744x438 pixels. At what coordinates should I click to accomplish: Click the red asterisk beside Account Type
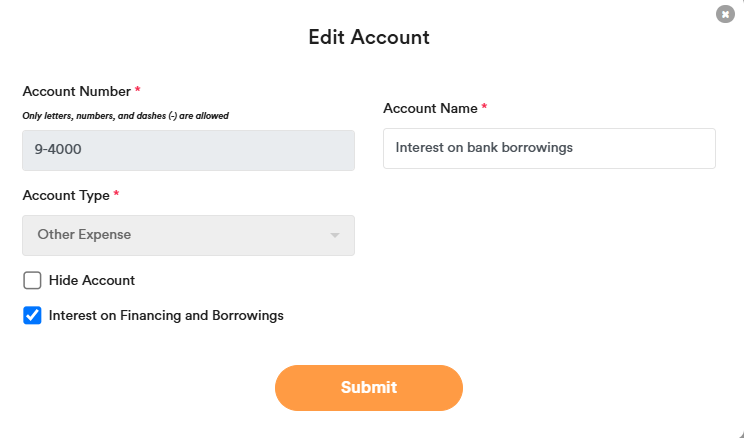[116, 195]
